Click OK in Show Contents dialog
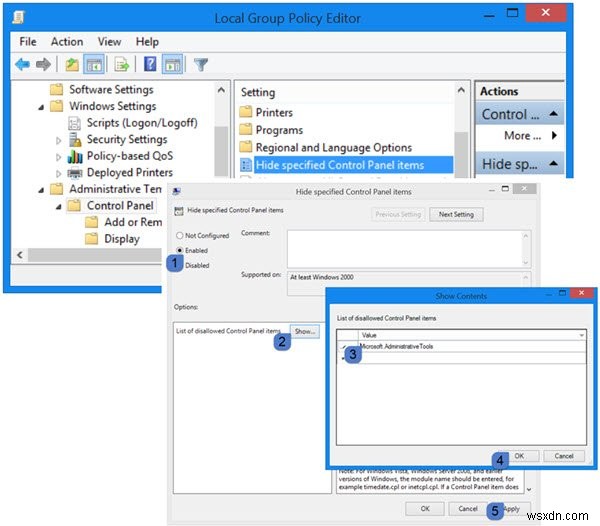This screenshot has height=526, width=600. [519, 456]
